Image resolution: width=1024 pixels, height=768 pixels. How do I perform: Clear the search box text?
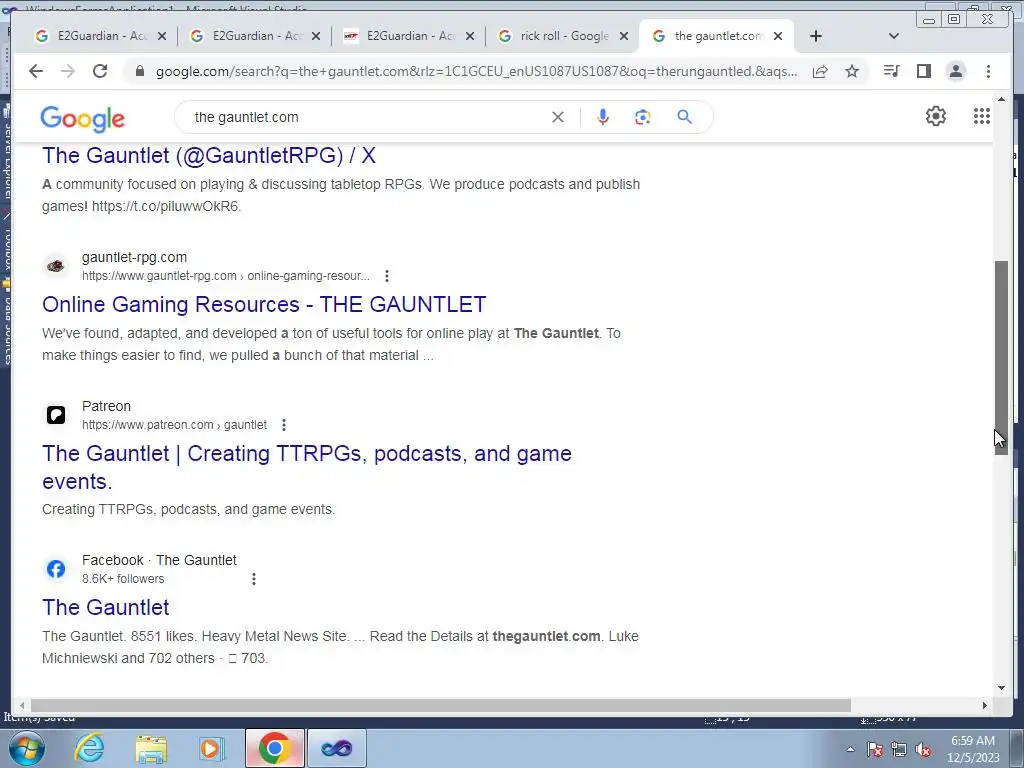[x=558, y=117]
